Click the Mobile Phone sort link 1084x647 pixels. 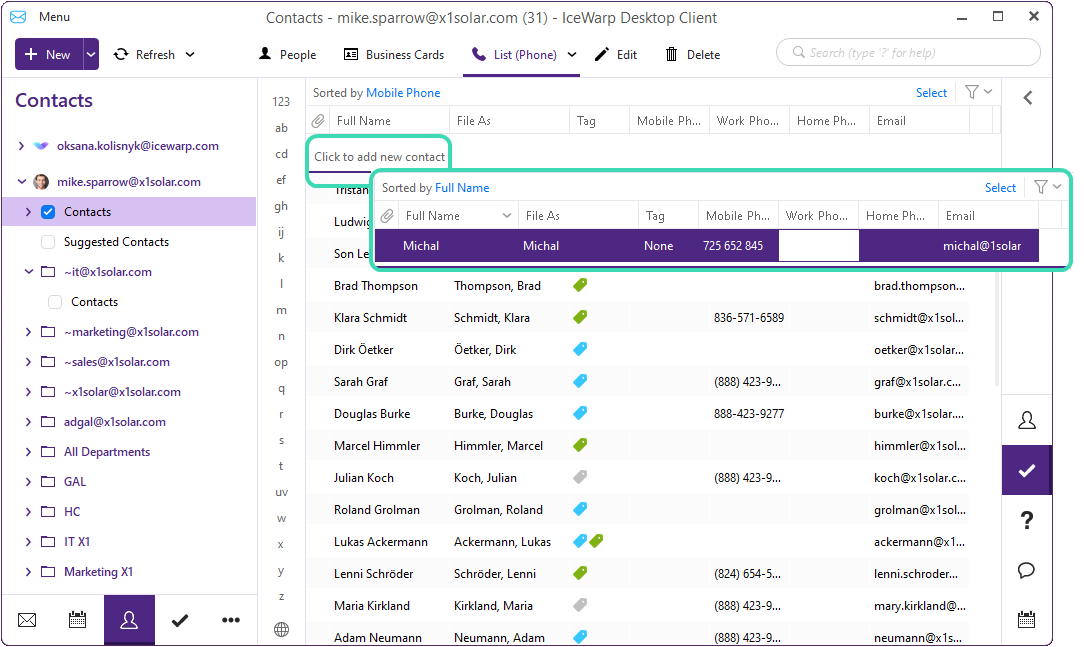point(403,93)
